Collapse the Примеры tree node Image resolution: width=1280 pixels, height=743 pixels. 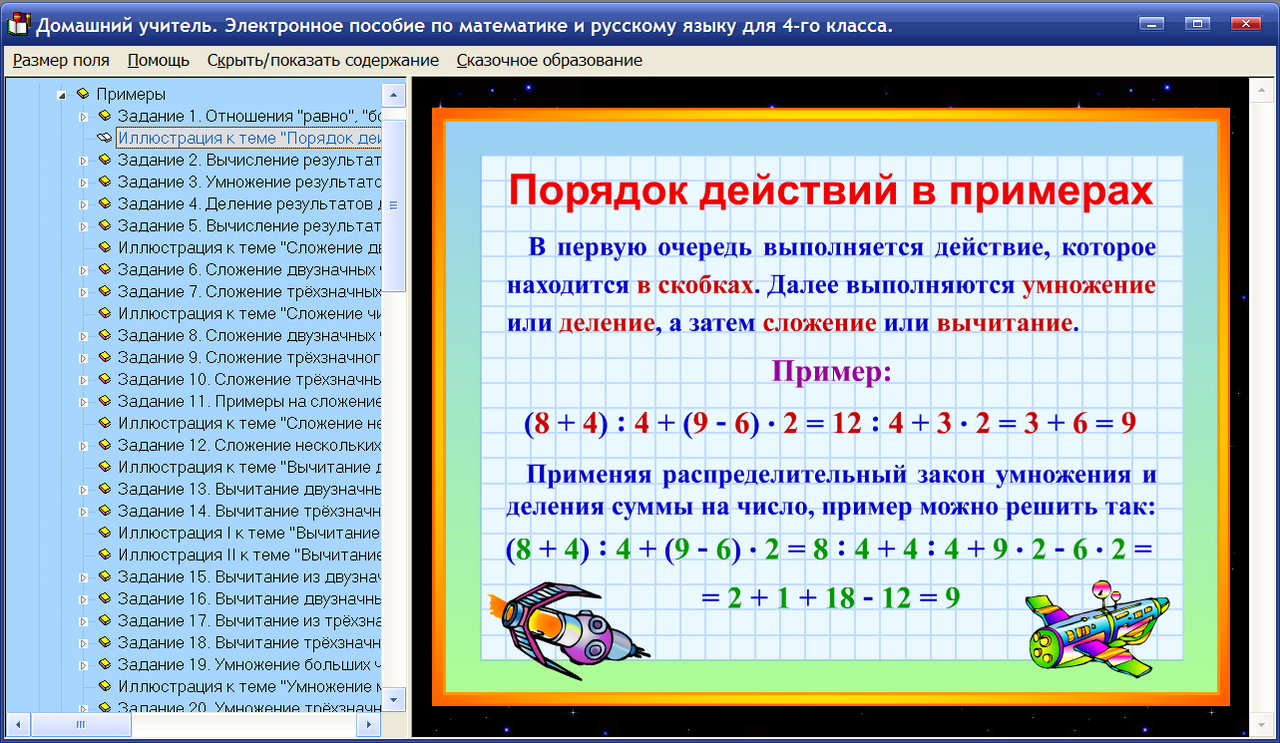[63, 95]
